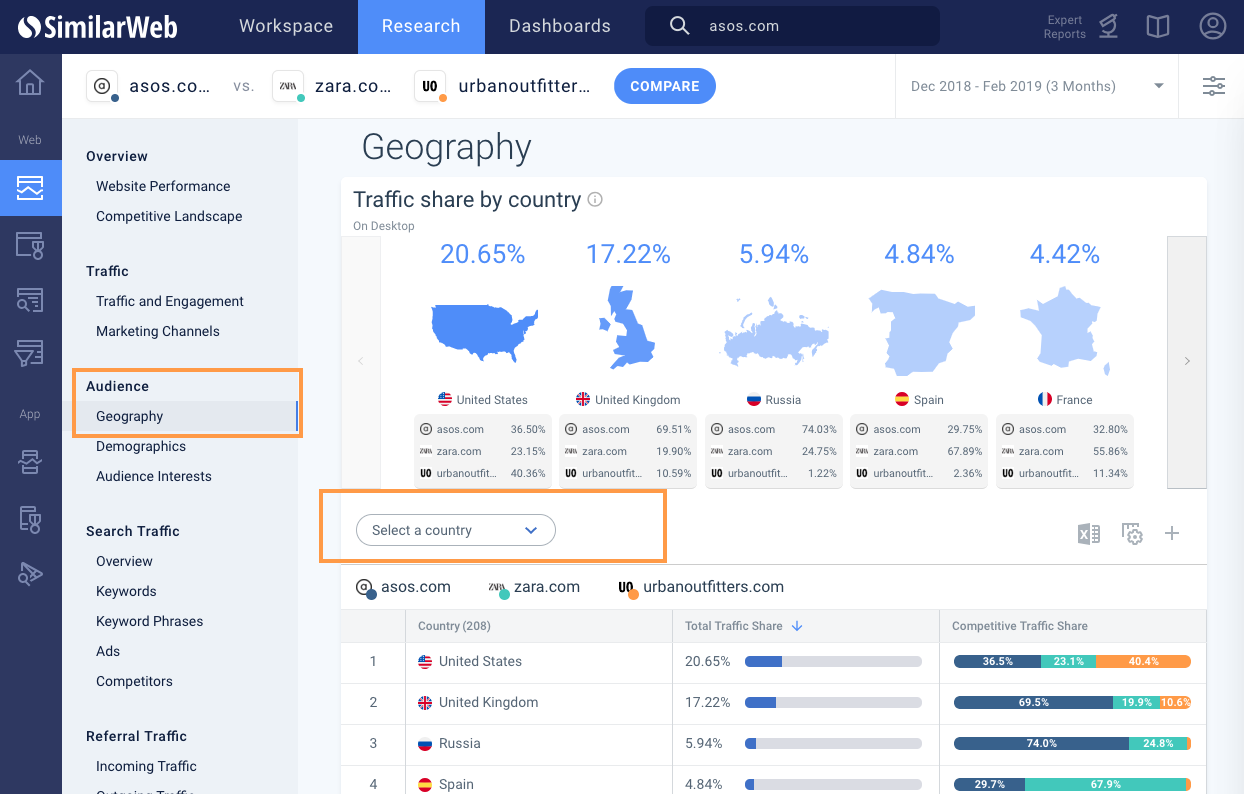Click the United States total traffic share bar

click(x=833, y=662)
